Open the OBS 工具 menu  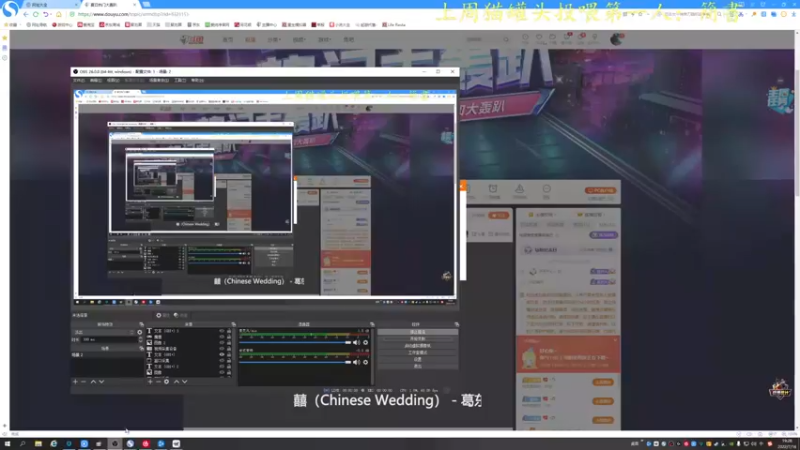coord(180,81)
